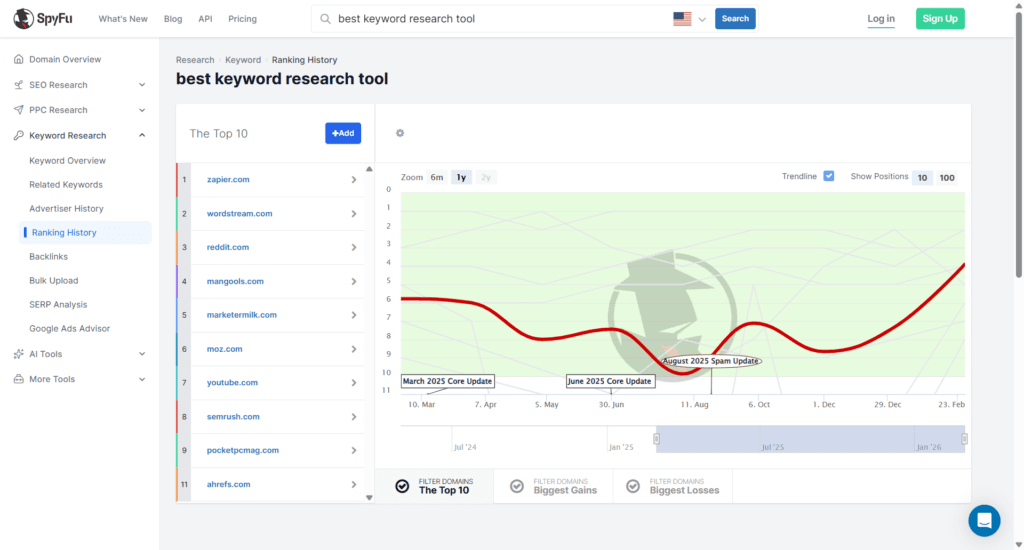Expand SEO Research menu chevron
1024x550 pixels.
142,85
